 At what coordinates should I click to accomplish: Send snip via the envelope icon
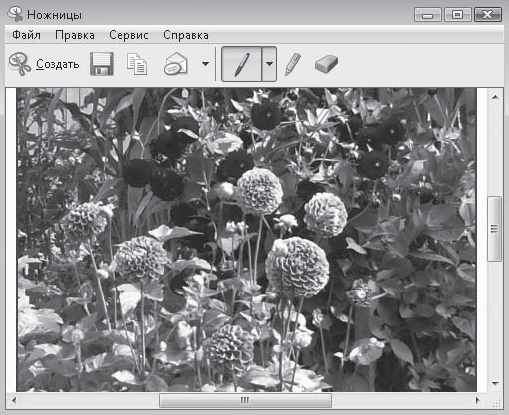point(175,64)
